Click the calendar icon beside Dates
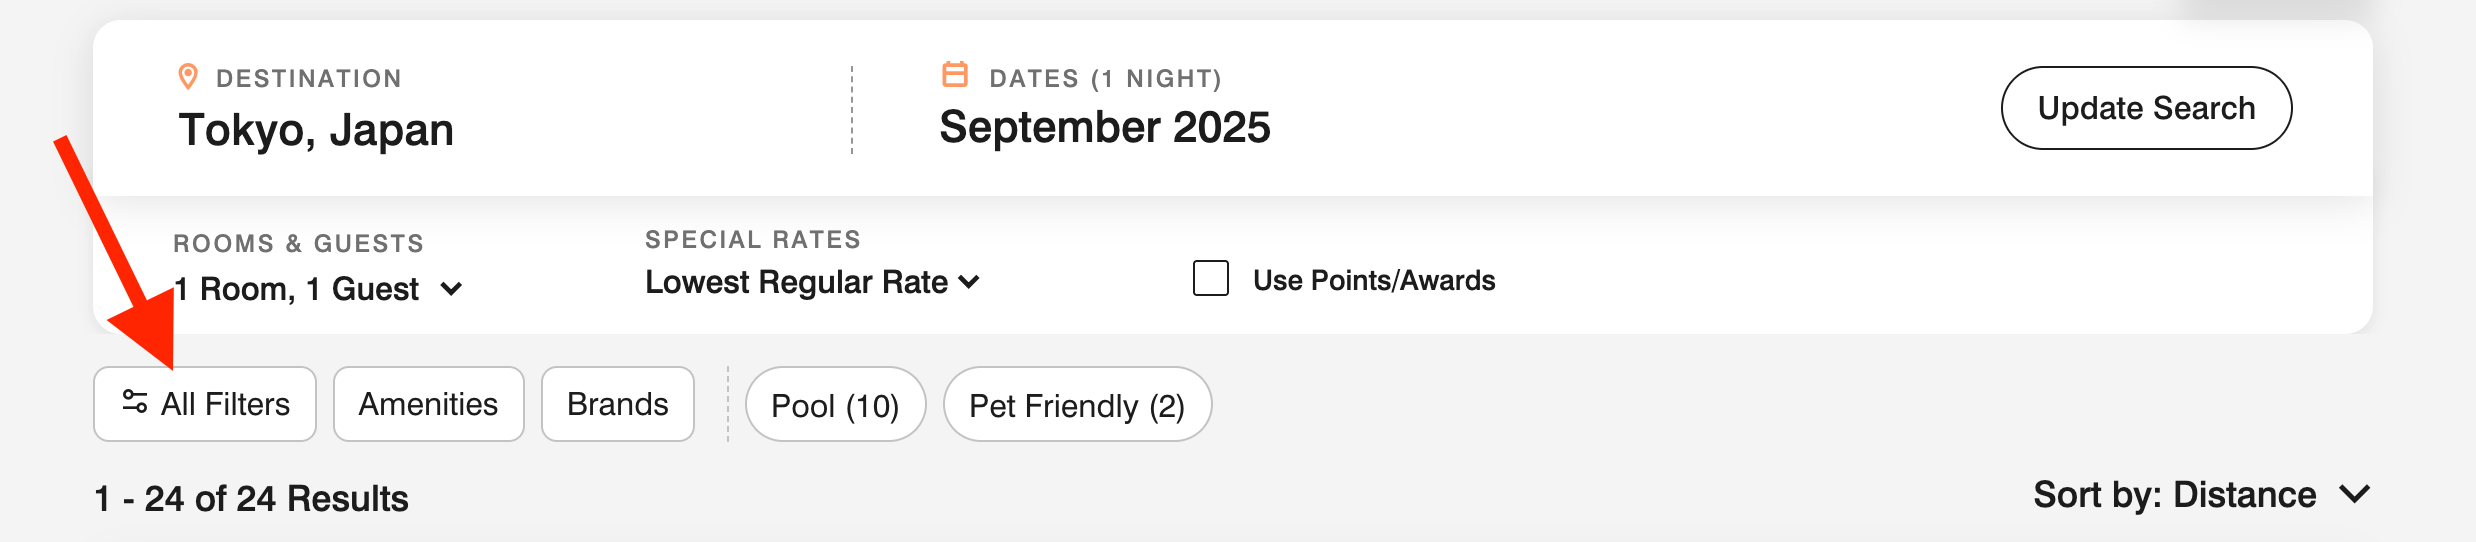The width and height of the screenshot is (2476, 542). click(x=955, y=75)
